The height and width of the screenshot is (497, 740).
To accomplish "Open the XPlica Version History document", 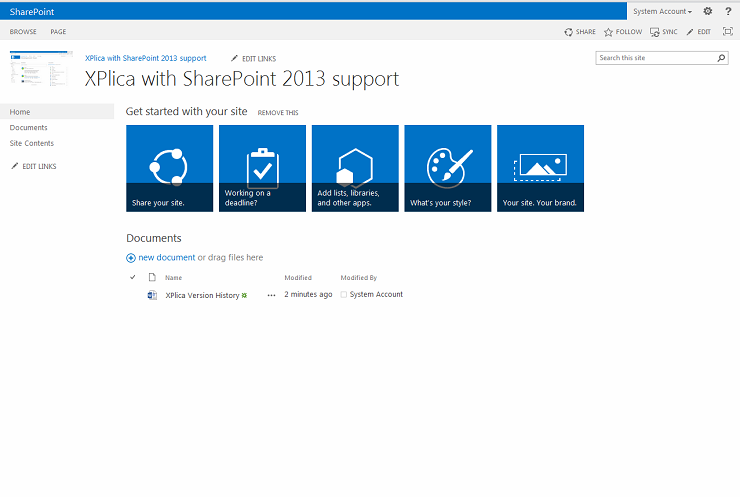I will pyautogui.click(x=202, y=295).
